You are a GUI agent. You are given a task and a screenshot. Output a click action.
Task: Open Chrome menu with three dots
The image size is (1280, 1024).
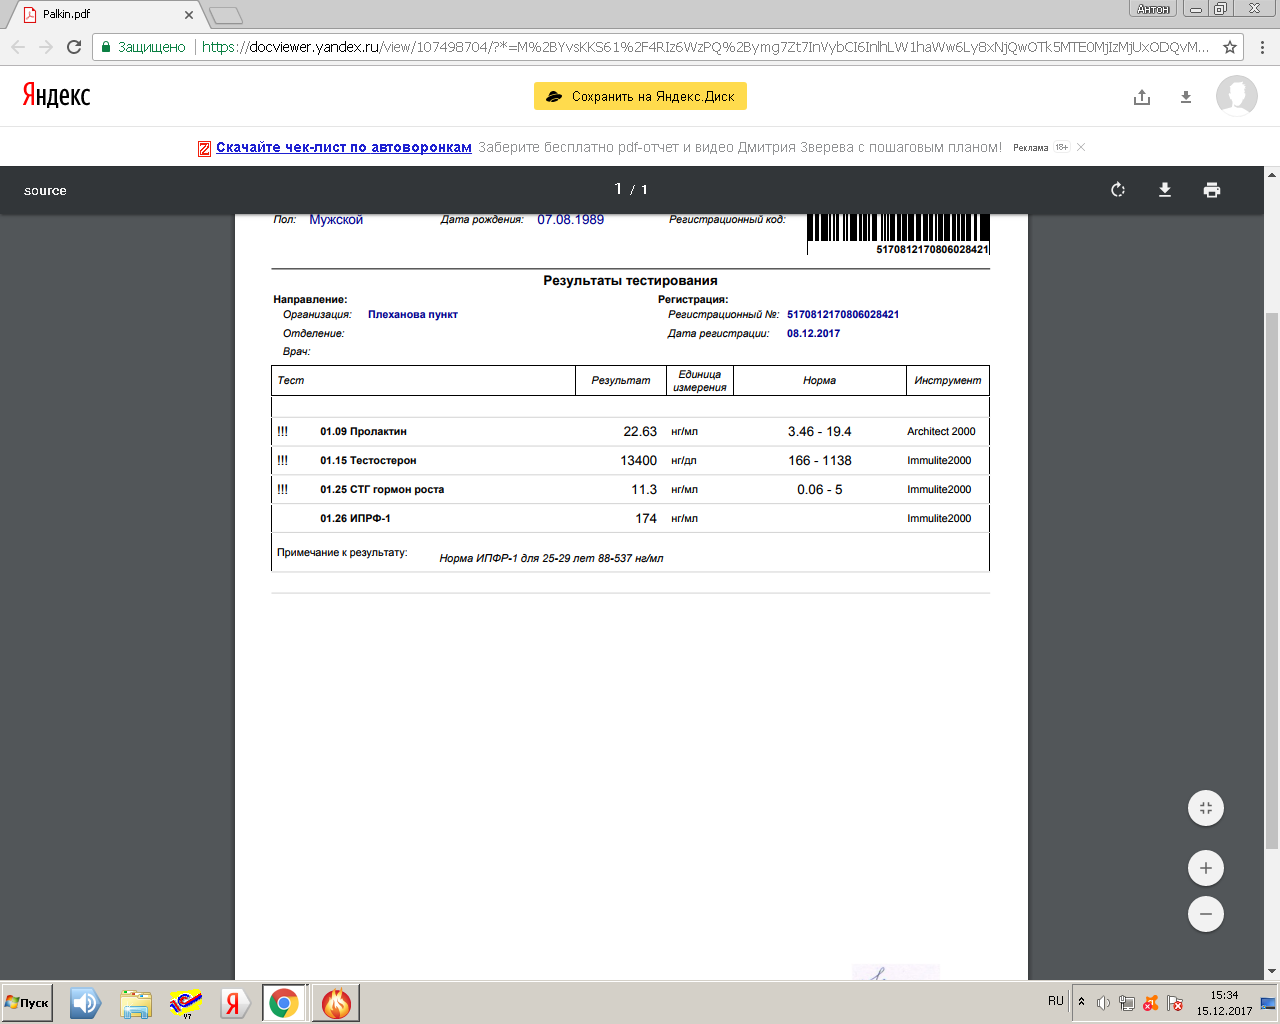pyautogui.click(x=1262, y=47)
